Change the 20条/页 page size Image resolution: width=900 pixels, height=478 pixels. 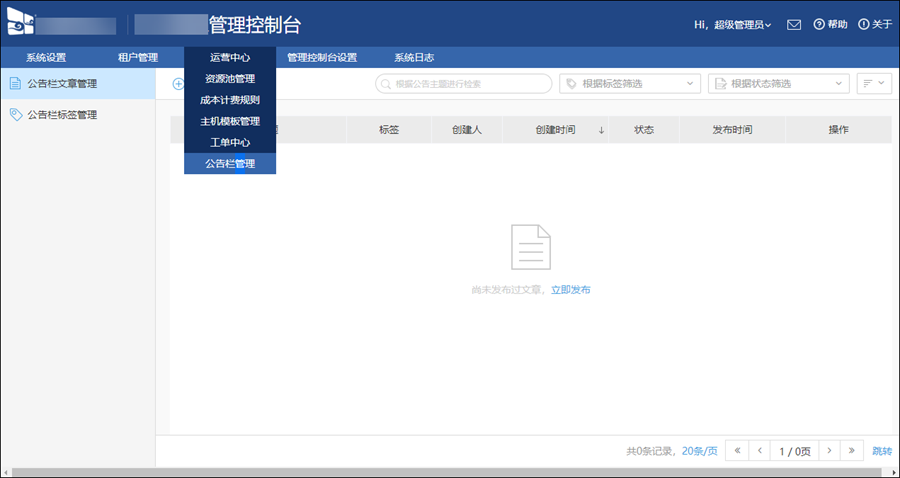pyautogui.click(x=700, y=451)
